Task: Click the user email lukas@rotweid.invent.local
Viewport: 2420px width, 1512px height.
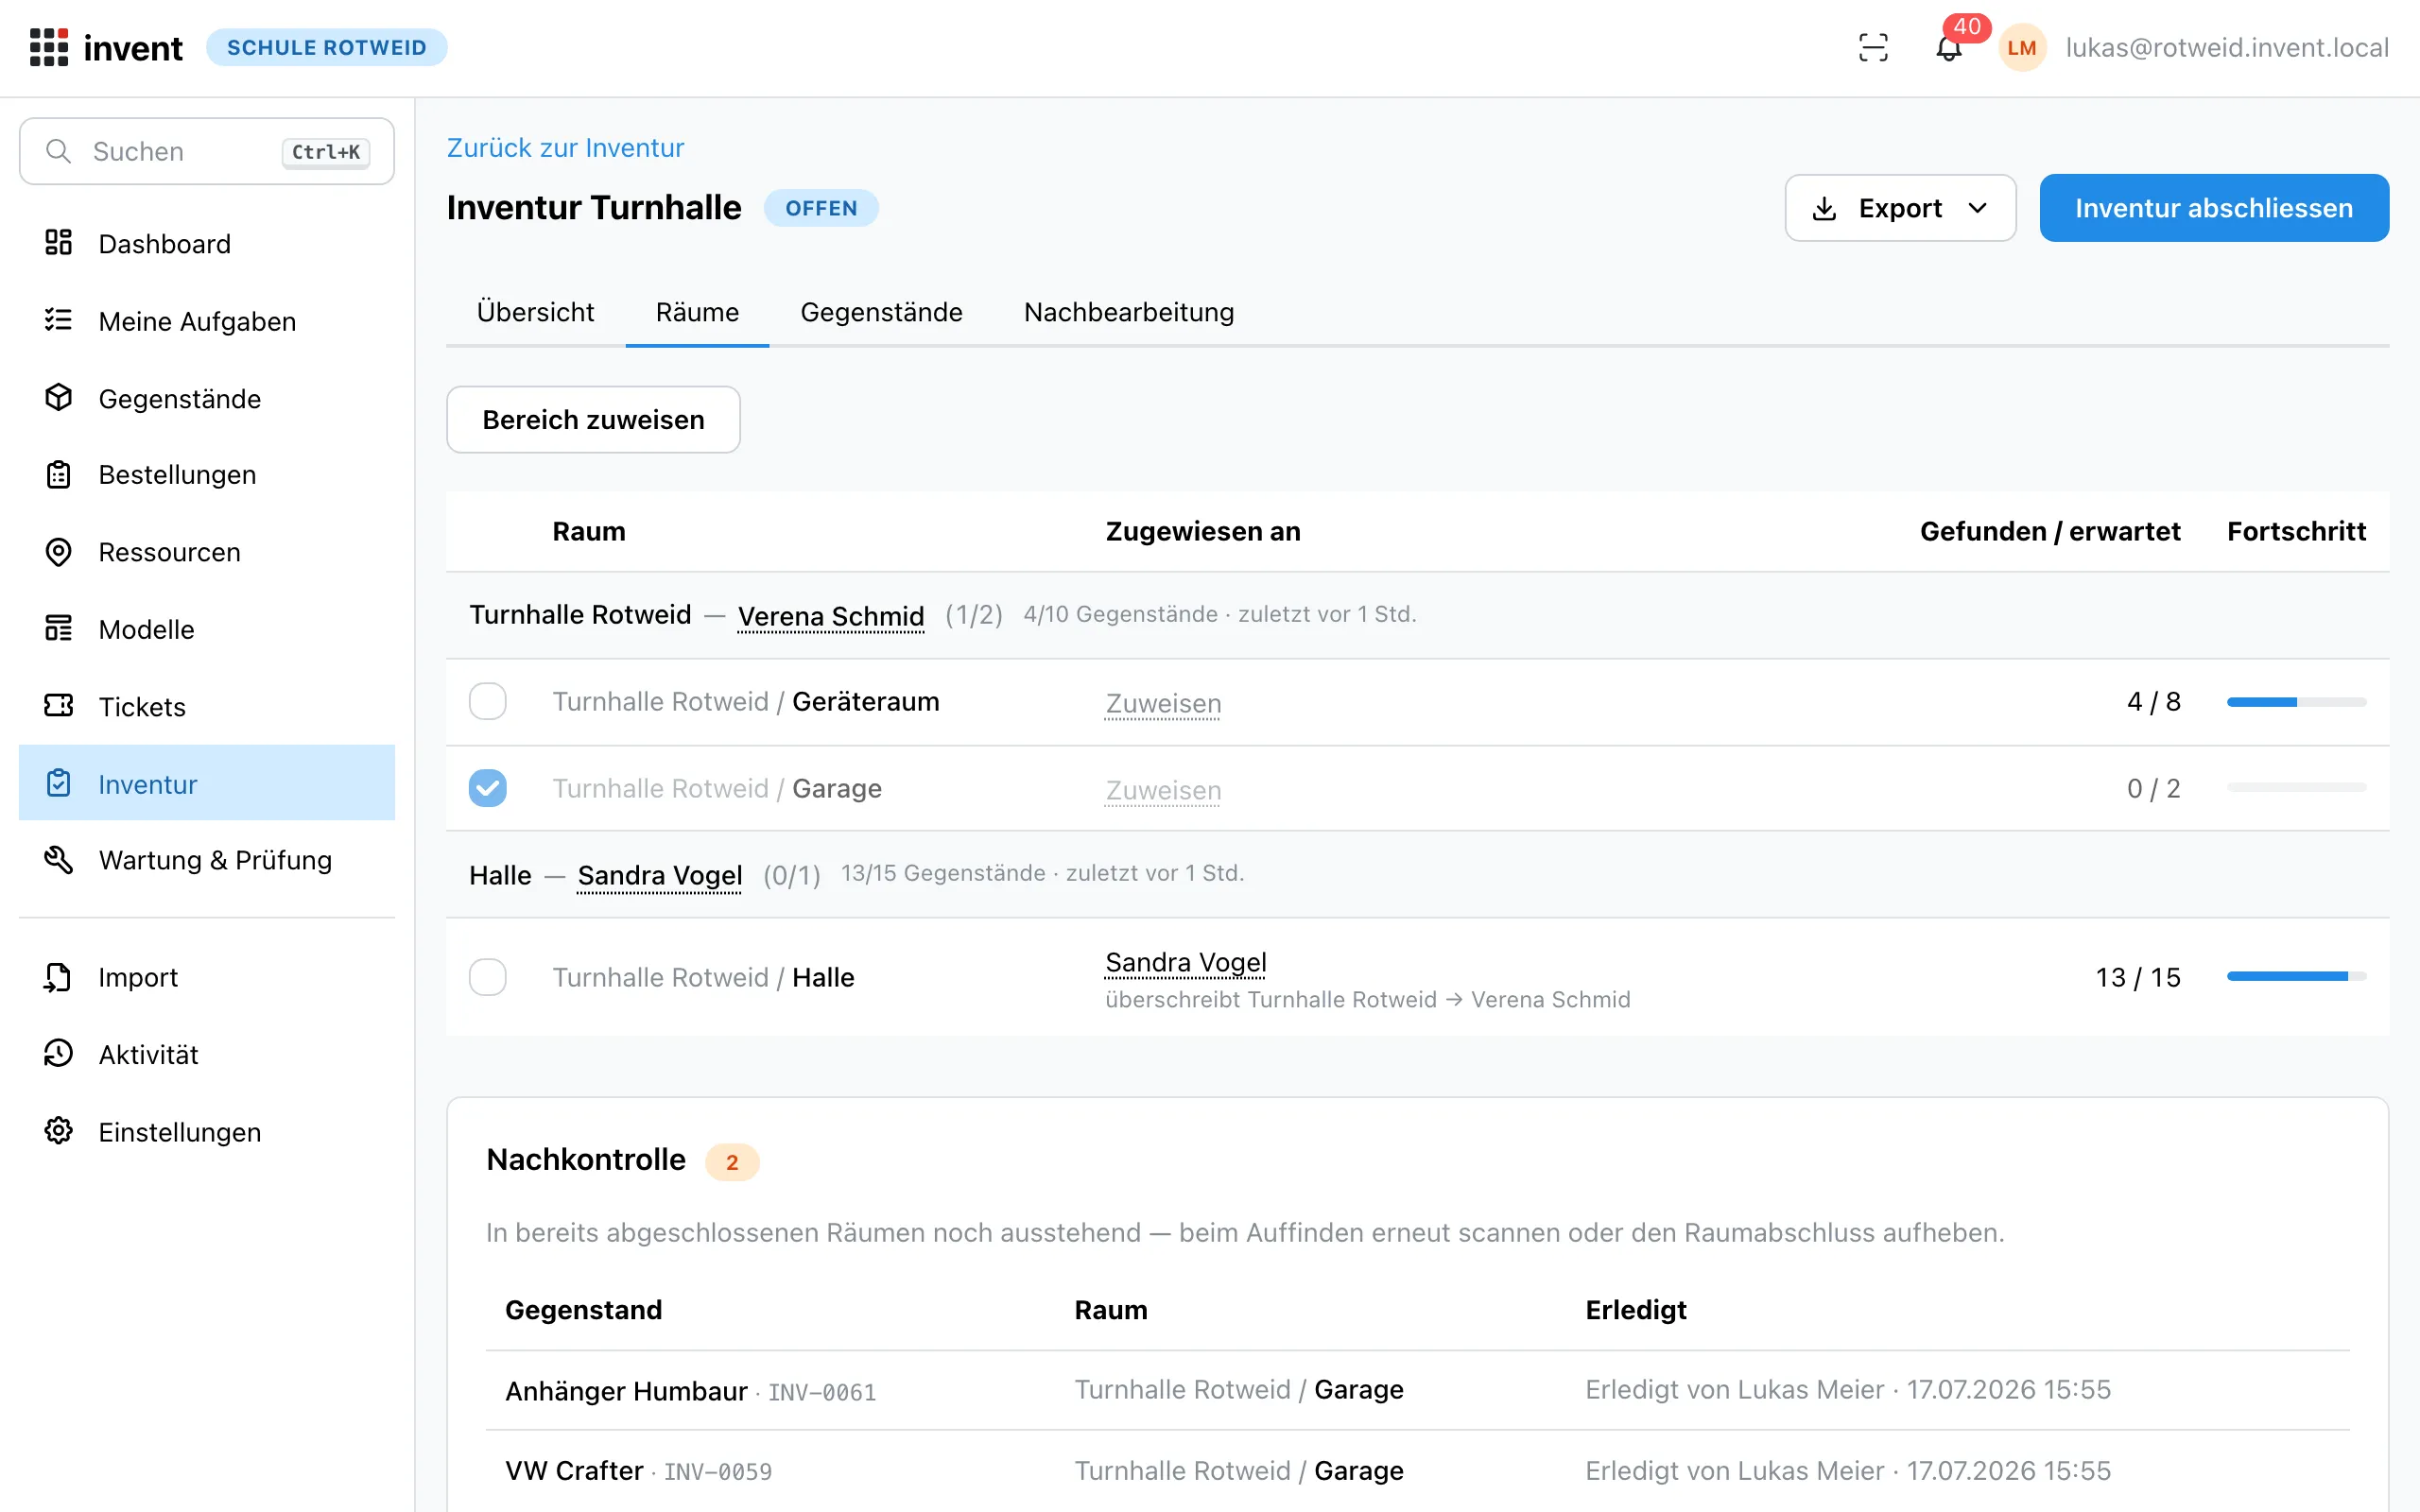Action: click(2227, 47)
